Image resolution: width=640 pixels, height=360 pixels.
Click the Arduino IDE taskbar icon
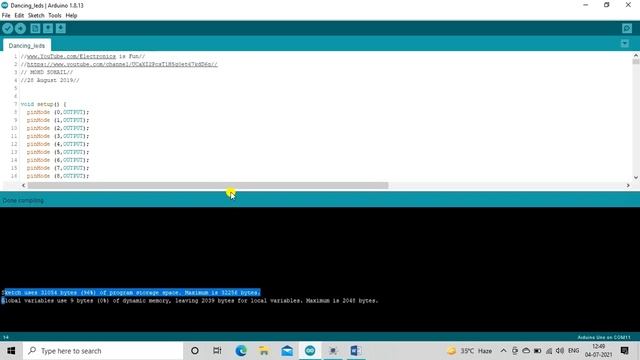tap(310, 351)
